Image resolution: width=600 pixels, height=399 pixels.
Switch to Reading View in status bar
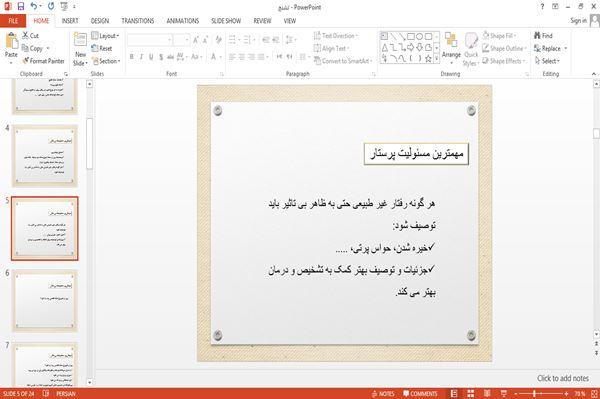[487, 393]
